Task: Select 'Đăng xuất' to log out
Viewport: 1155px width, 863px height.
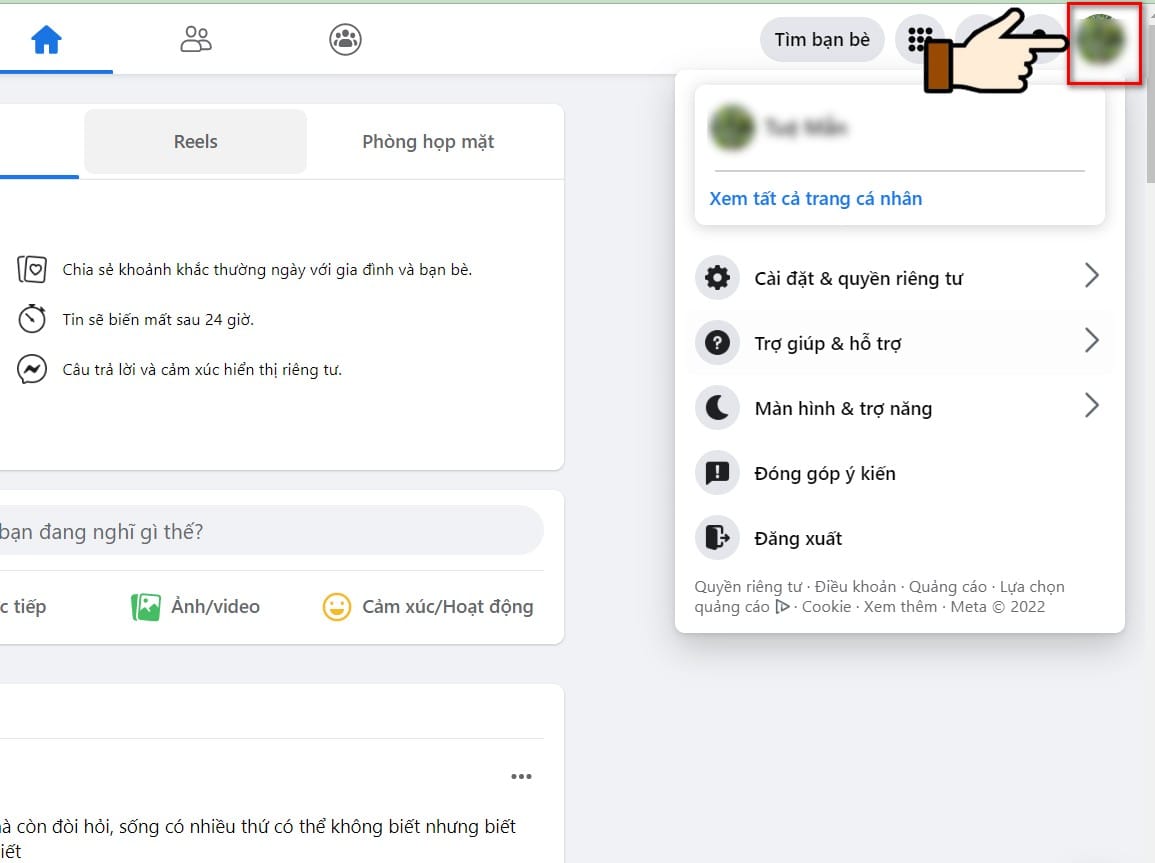Action: (x=899, y=537)
